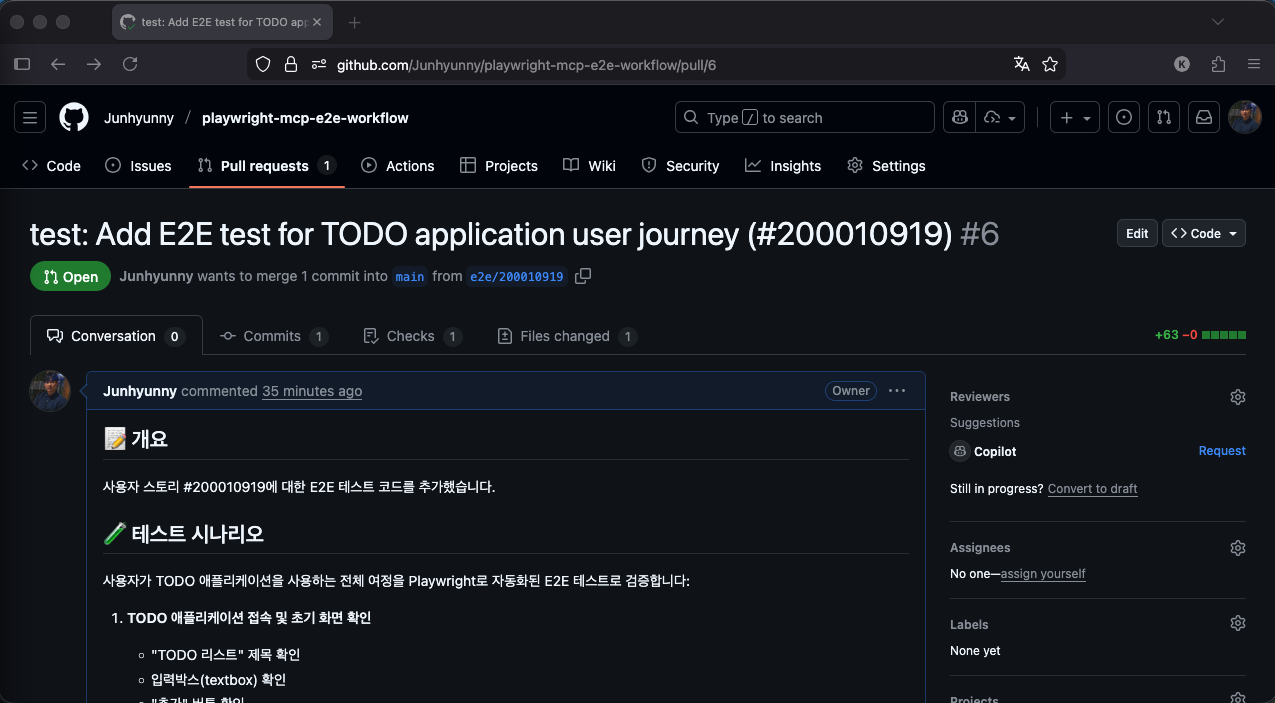The image size is (1275, 703).
Task: Click the assign yourself link
Action: click(1043, 574)
